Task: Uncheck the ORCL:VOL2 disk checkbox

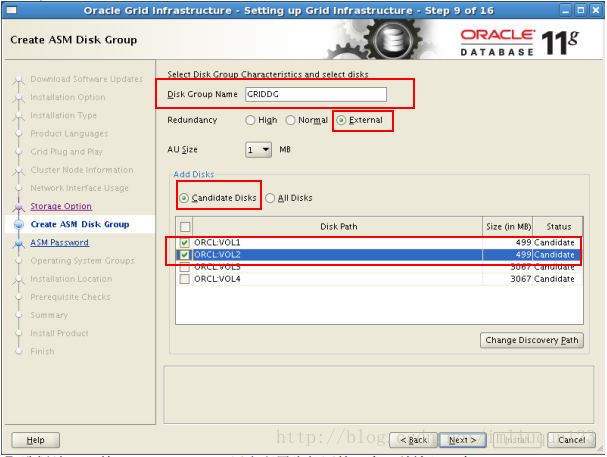Action: point(185,255)
